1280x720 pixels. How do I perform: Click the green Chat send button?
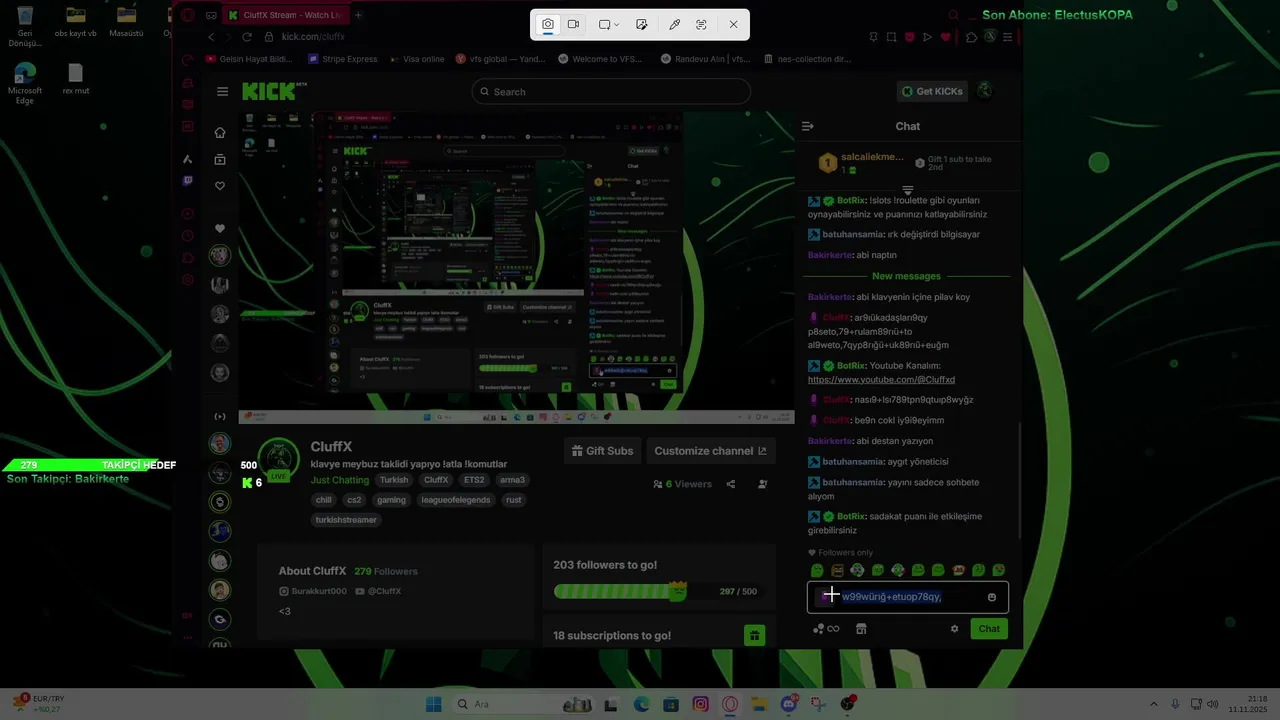(989, 629)
